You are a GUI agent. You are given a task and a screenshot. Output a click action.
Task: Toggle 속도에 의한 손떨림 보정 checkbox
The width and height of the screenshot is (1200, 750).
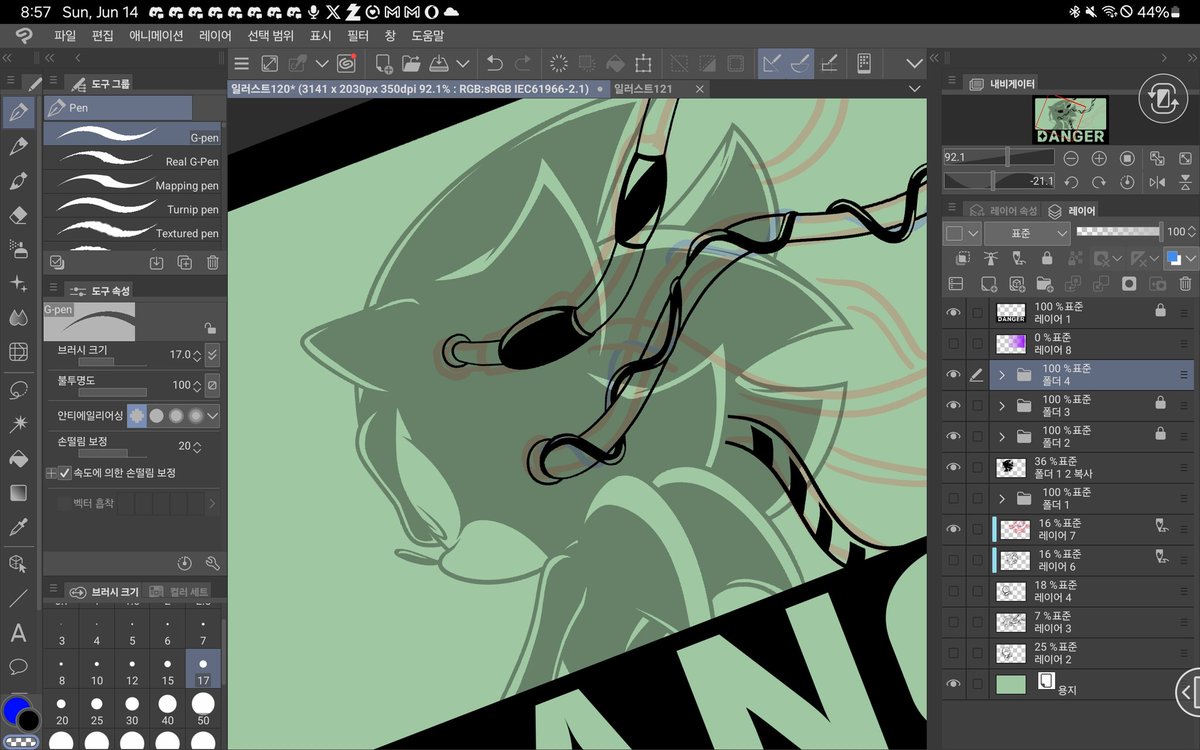[x=65, y=472]
